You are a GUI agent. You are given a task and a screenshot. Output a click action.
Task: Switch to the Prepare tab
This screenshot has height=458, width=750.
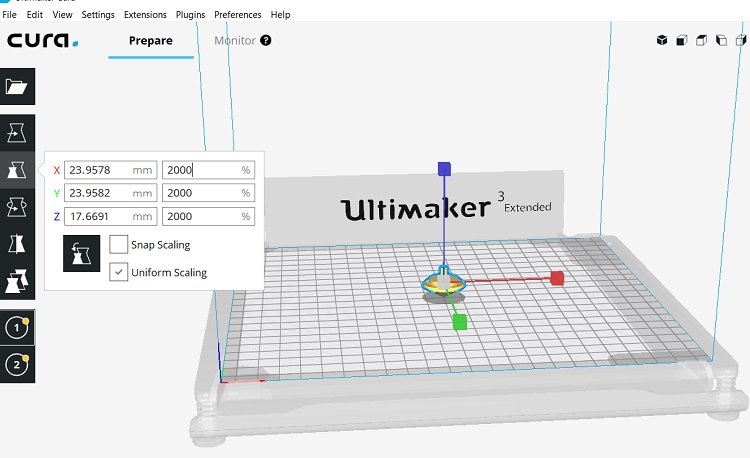[x=151, y=41]
